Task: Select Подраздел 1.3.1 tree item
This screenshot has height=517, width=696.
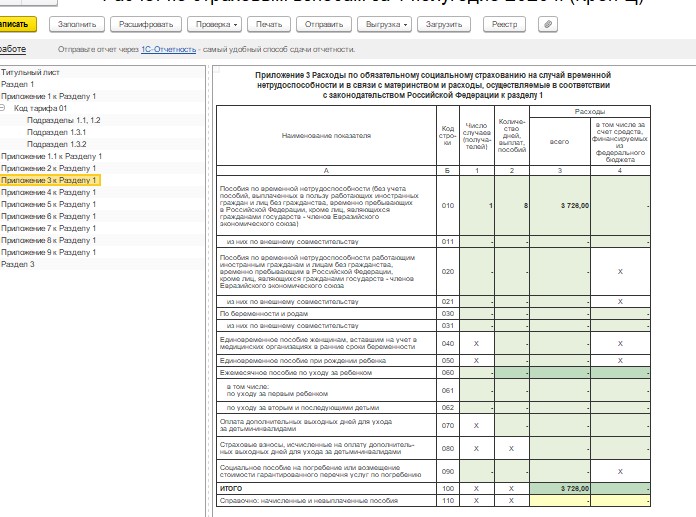Action: point(56,132)
